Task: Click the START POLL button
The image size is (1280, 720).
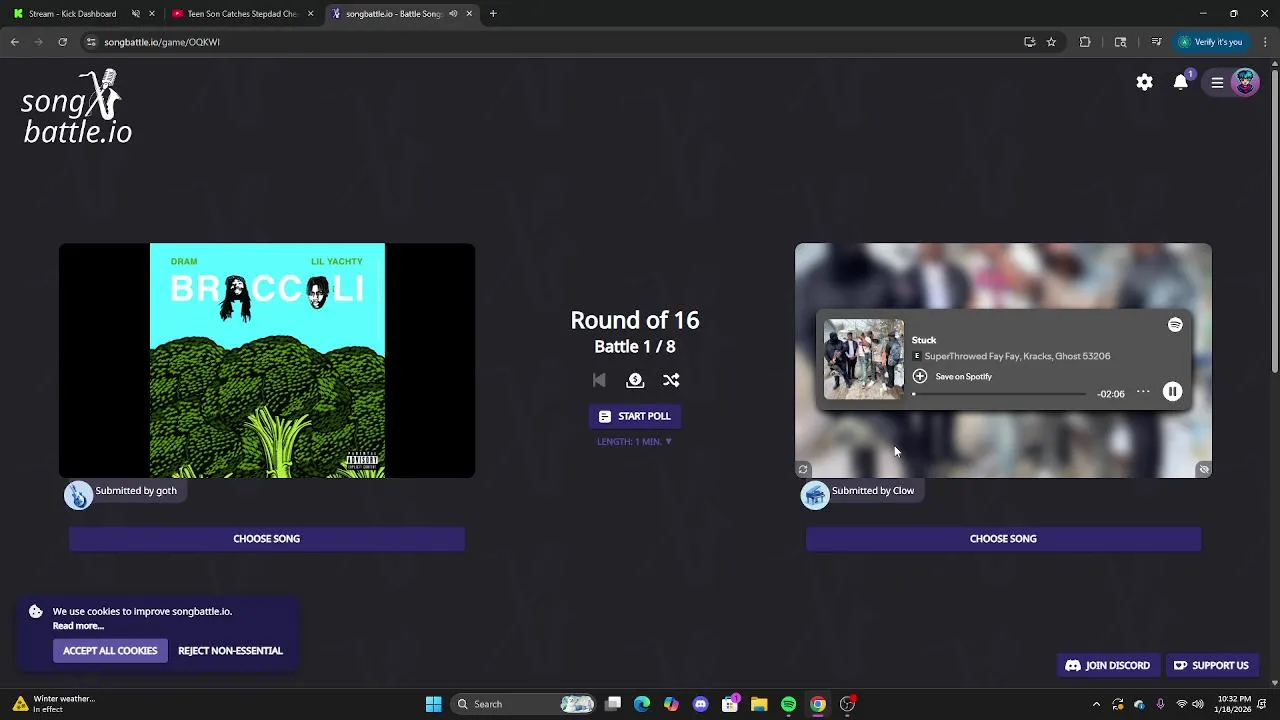Action: coord(635,416)
